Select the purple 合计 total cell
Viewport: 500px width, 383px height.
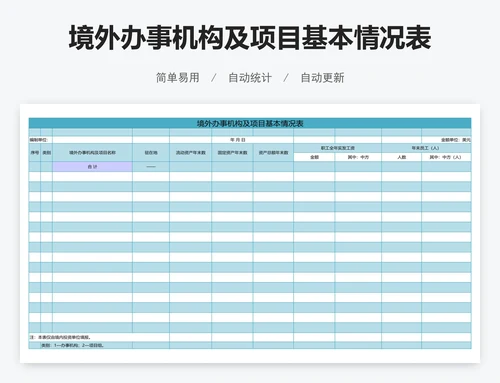92,167
